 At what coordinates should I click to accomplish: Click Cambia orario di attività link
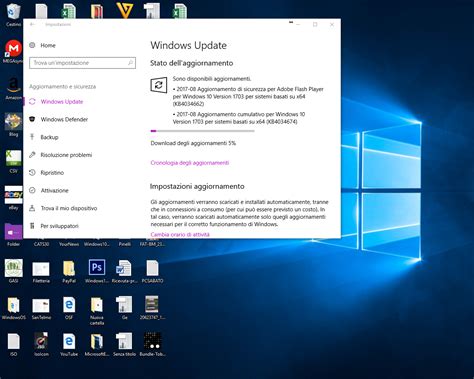click(180, 234)
